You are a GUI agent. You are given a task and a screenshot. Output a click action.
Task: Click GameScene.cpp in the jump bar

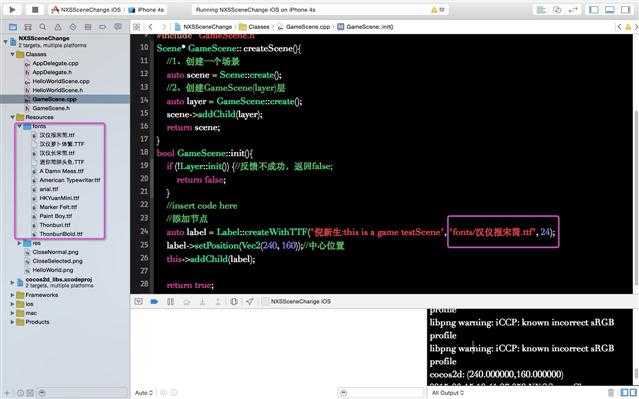[x=304, y=27]
